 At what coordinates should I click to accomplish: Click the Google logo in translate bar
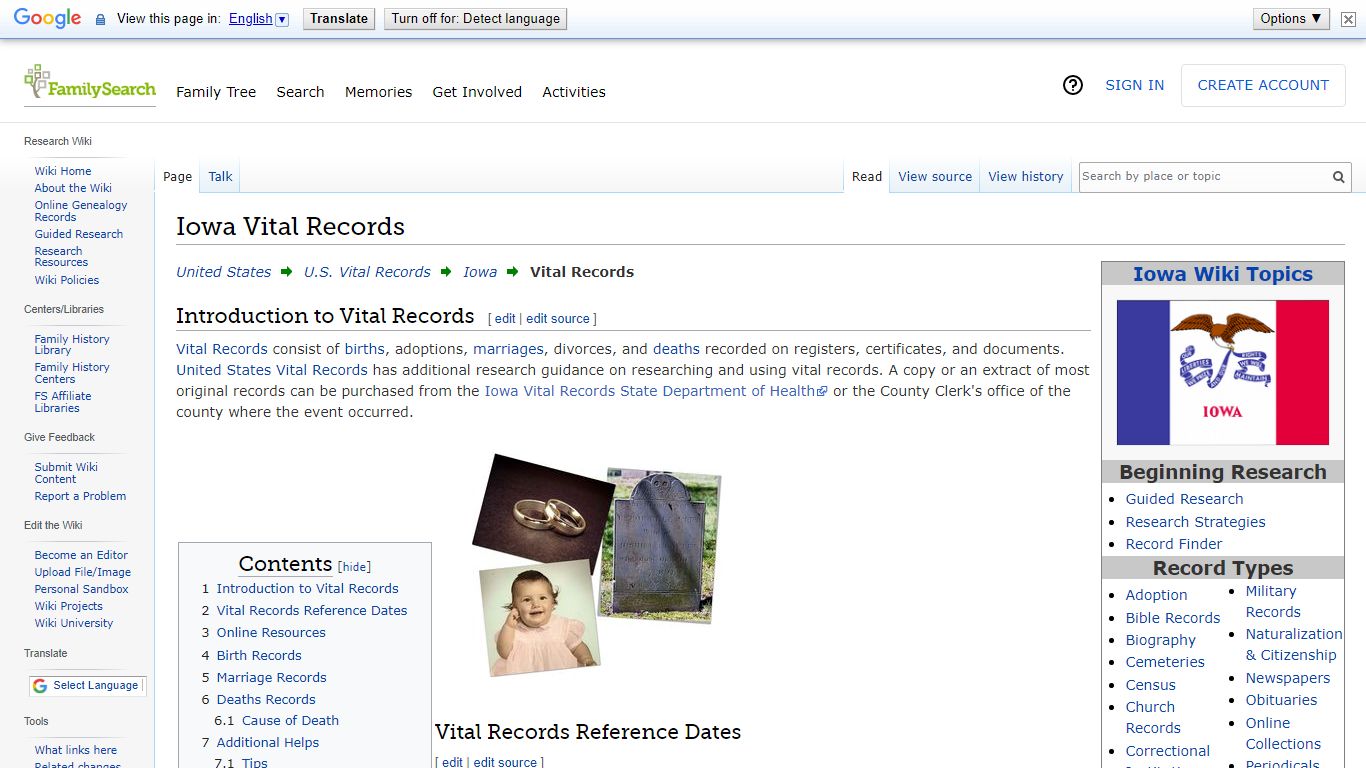click(47, 19)
